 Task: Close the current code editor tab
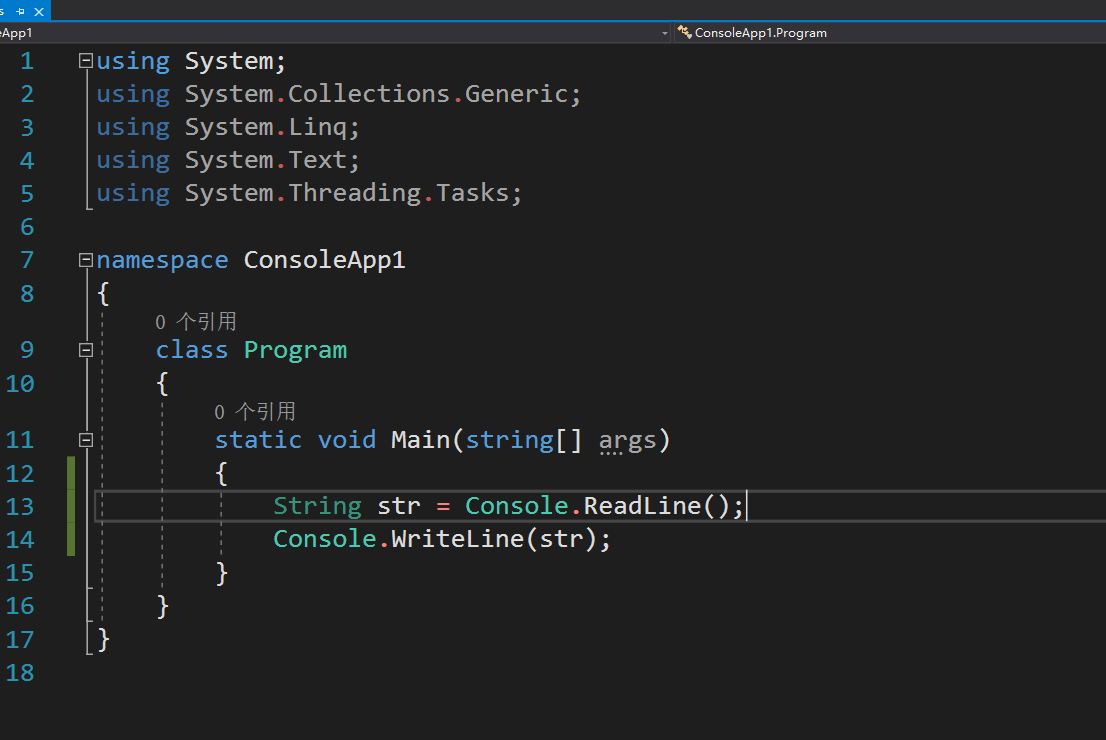pos(38,12)
